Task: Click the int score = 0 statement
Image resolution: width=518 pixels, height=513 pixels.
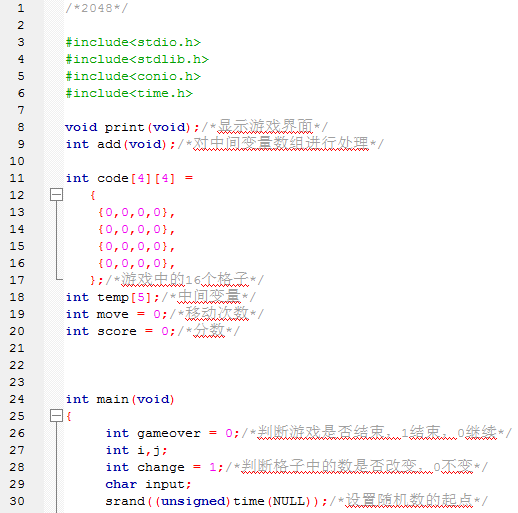Action: click(x=120, y=331)
